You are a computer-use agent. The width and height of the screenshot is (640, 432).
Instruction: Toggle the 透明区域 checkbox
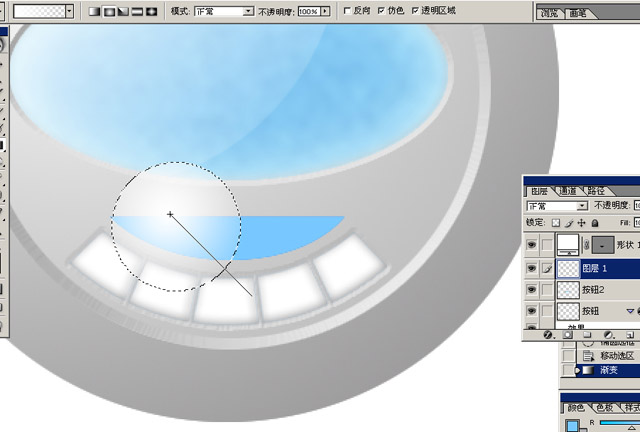tap(415, 11)
